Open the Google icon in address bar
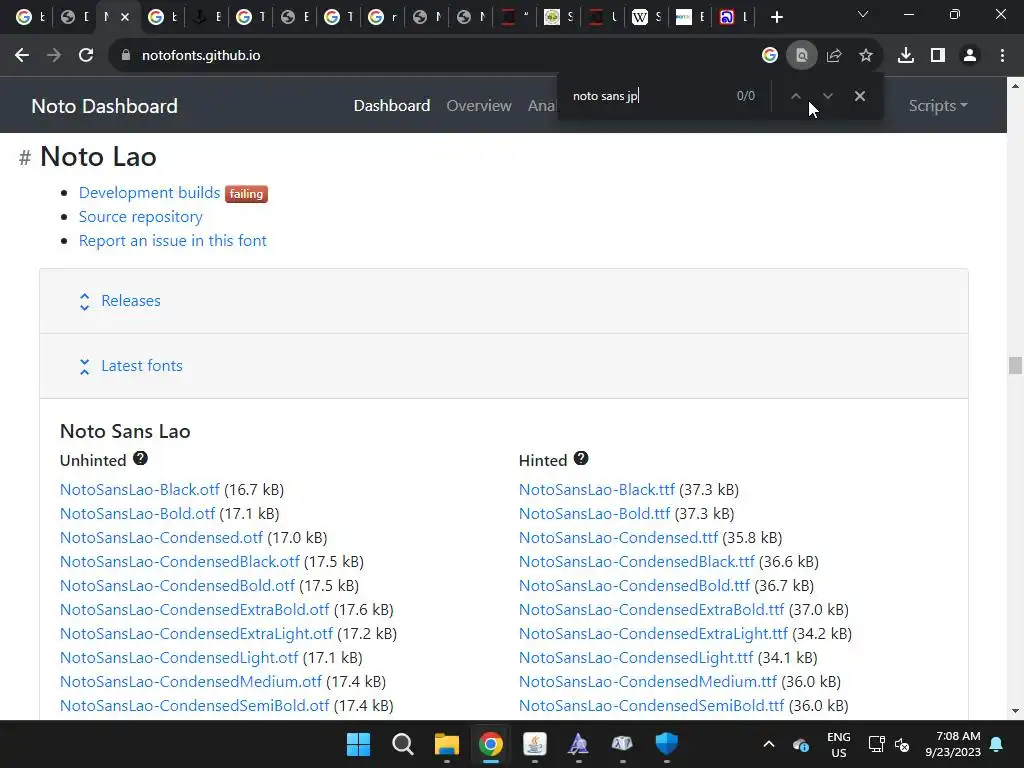 (769, 56)
